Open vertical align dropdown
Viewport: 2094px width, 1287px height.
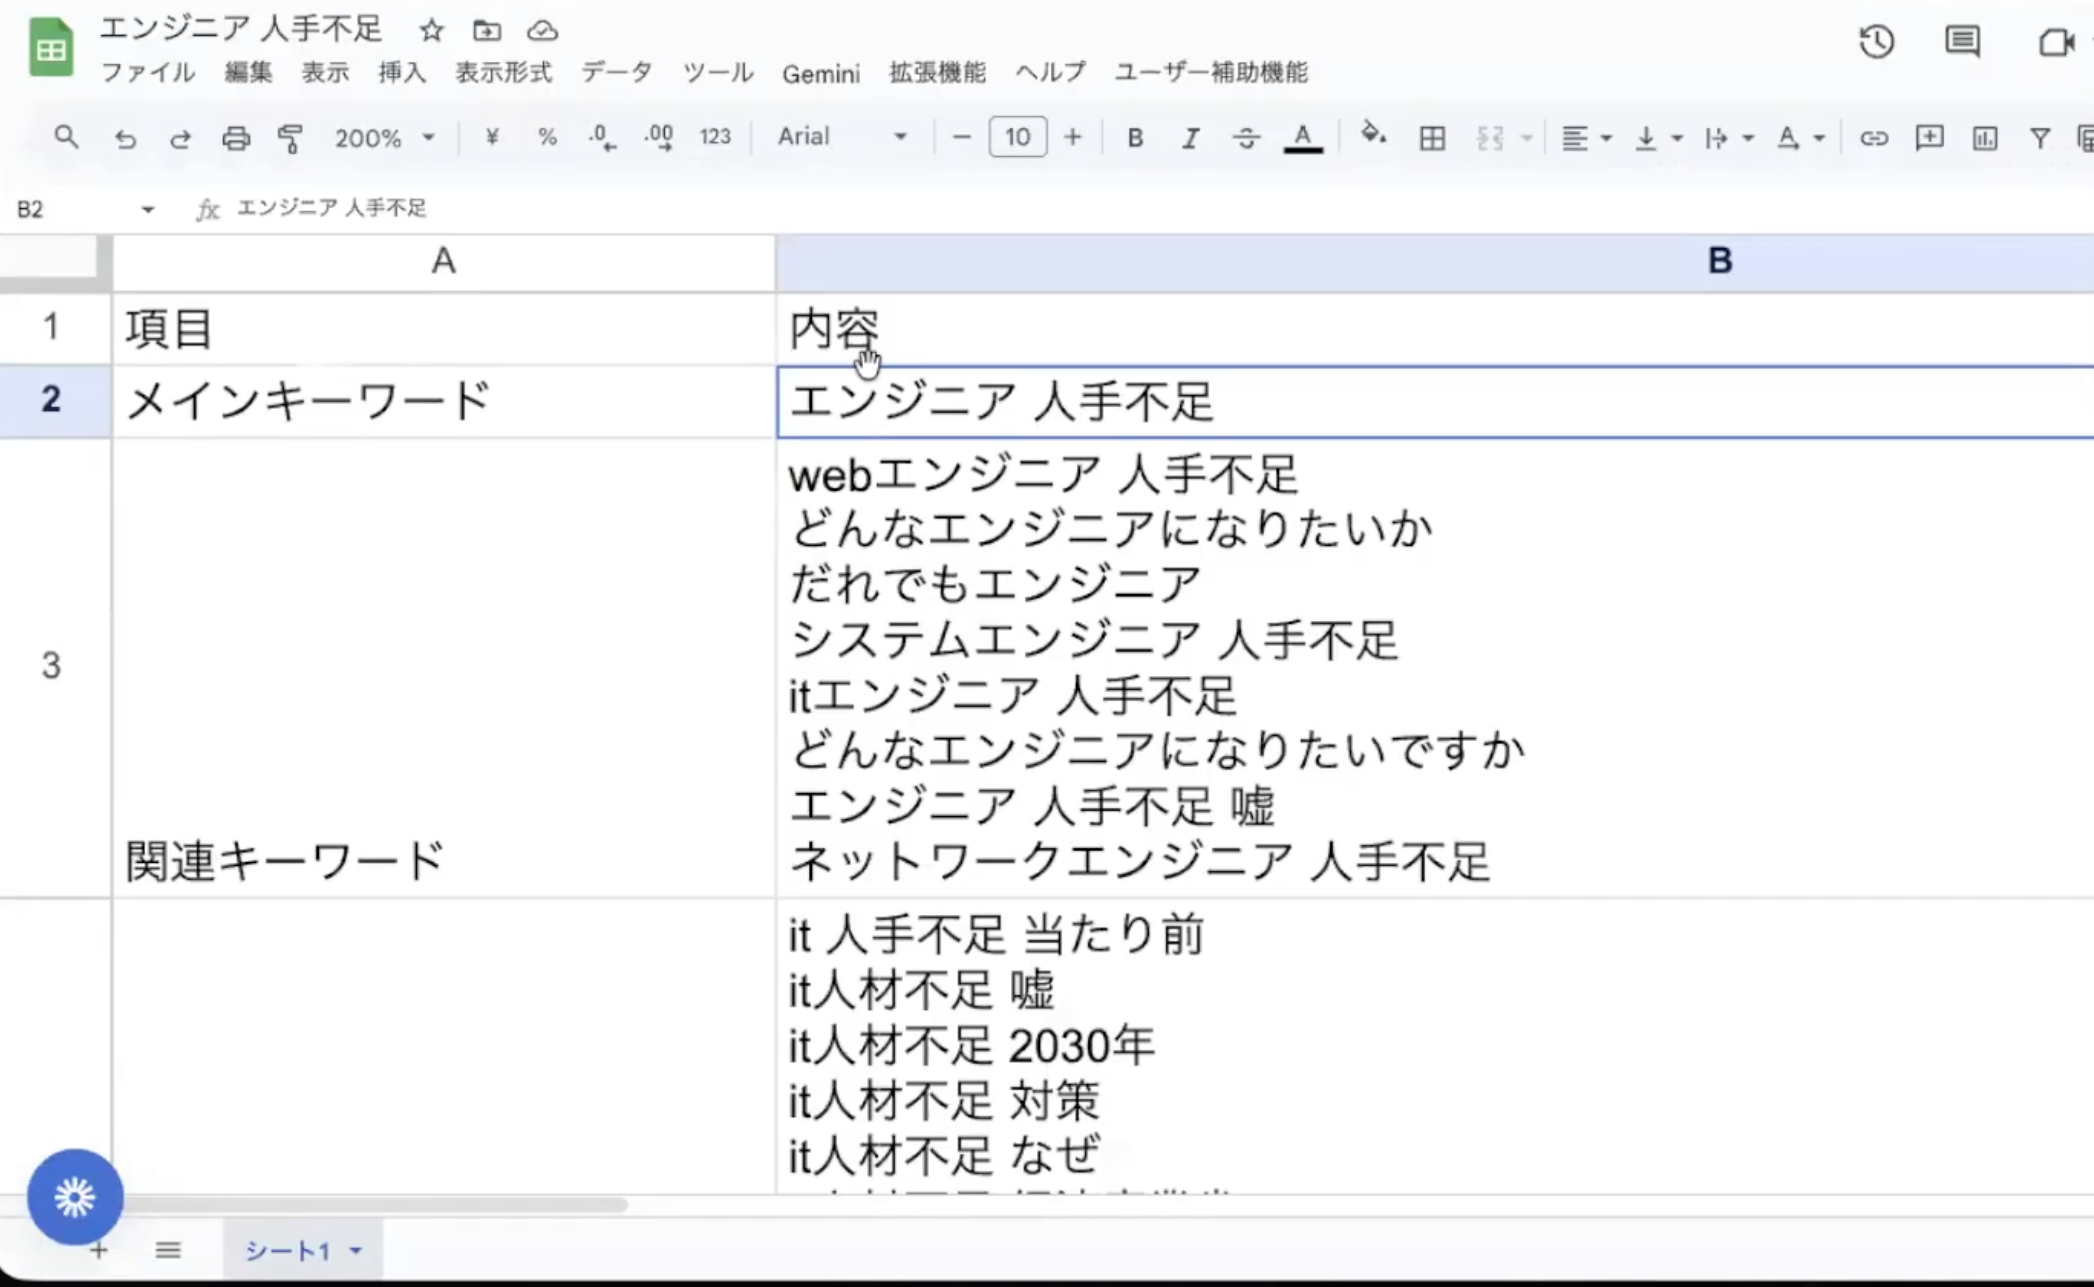point(1657,138)
